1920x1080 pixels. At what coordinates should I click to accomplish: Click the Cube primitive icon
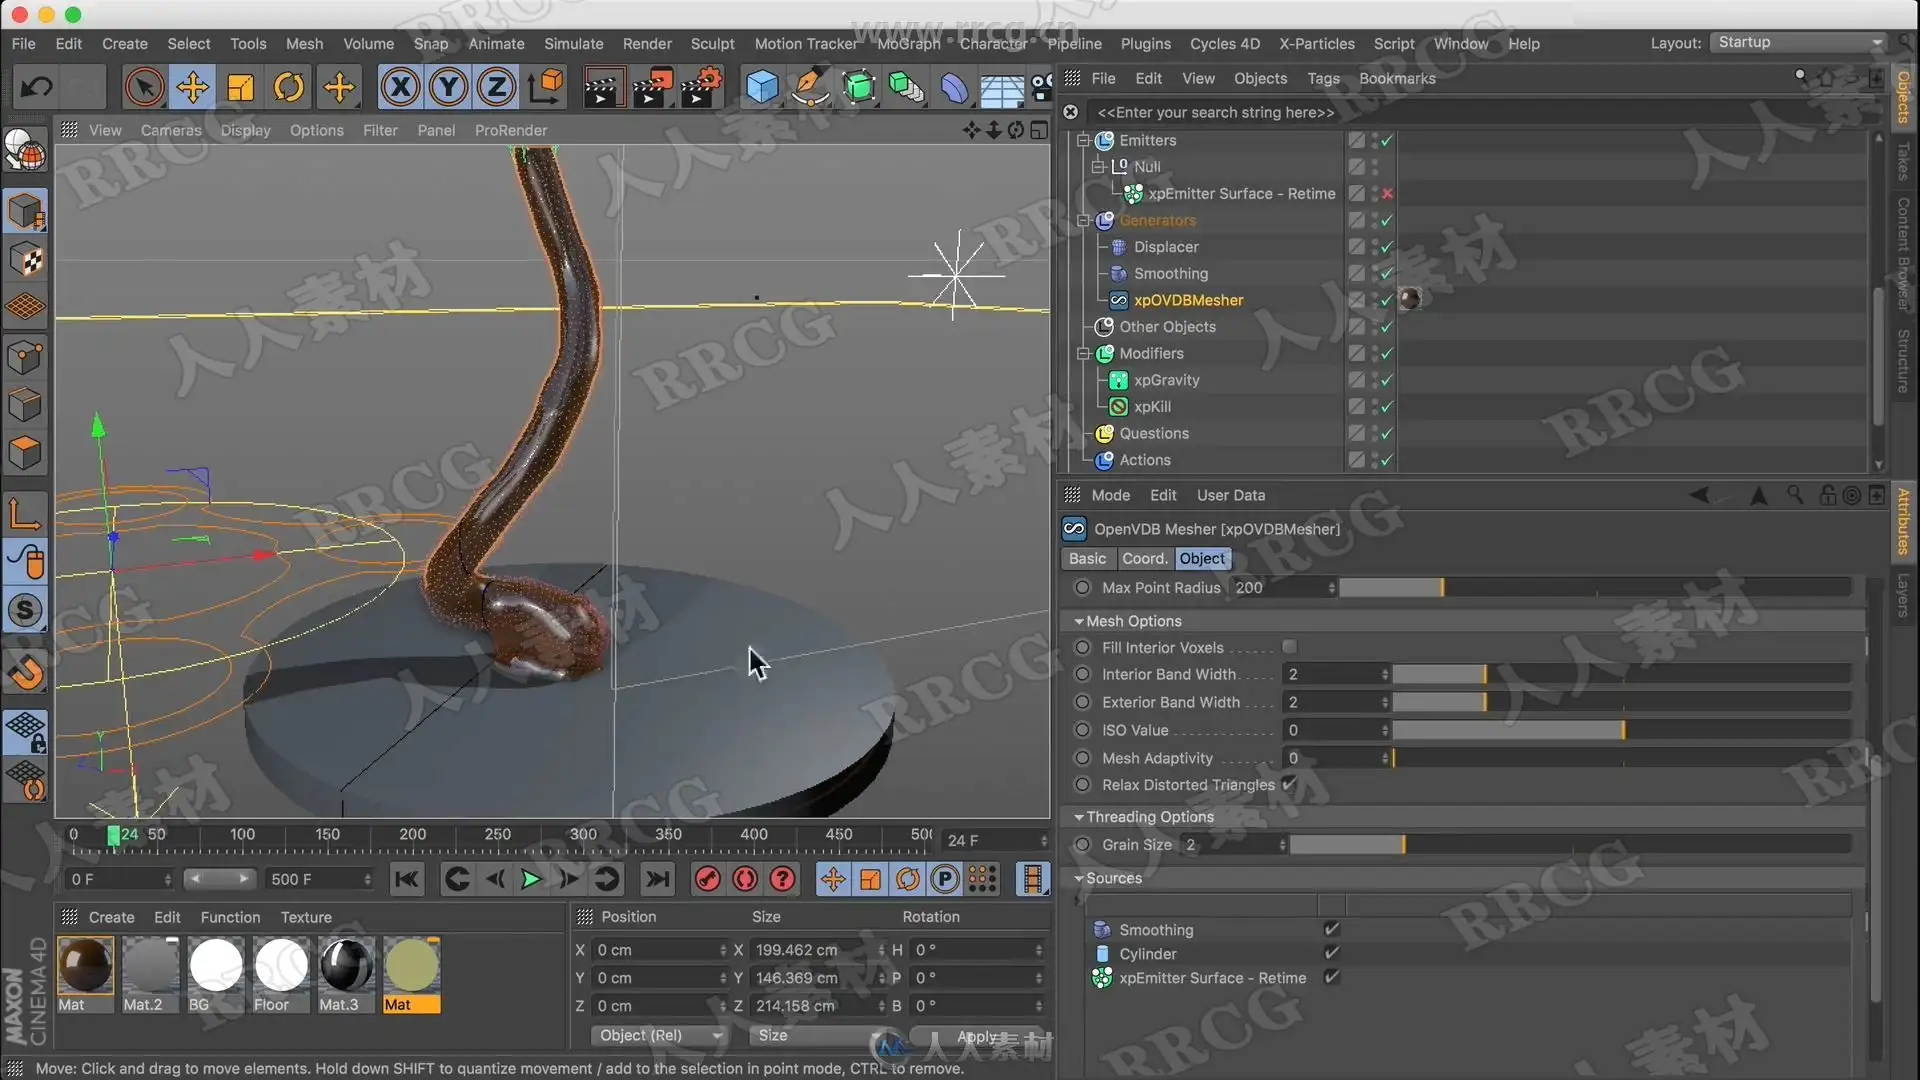pos(762,88)
